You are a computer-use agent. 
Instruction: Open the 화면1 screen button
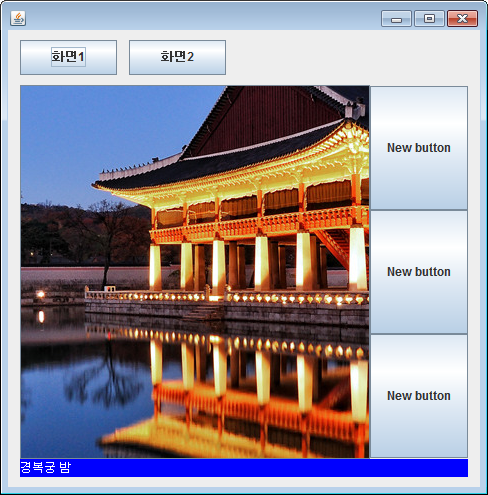pyautogui.click(x=68, y=57)
